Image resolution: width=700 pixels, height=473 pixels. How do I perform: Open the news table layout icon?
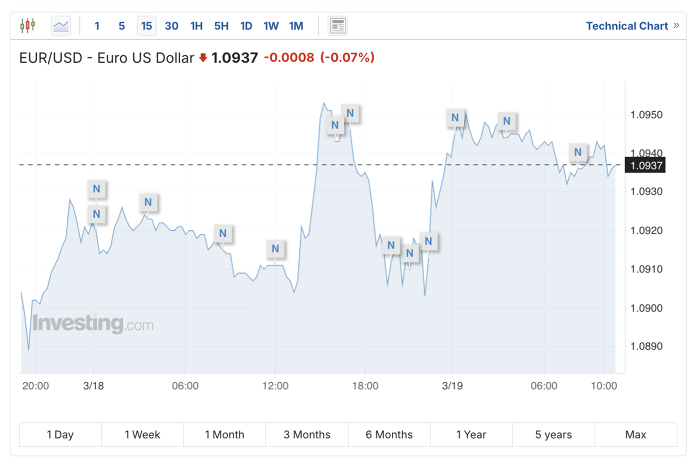click(x=338, y=26)
